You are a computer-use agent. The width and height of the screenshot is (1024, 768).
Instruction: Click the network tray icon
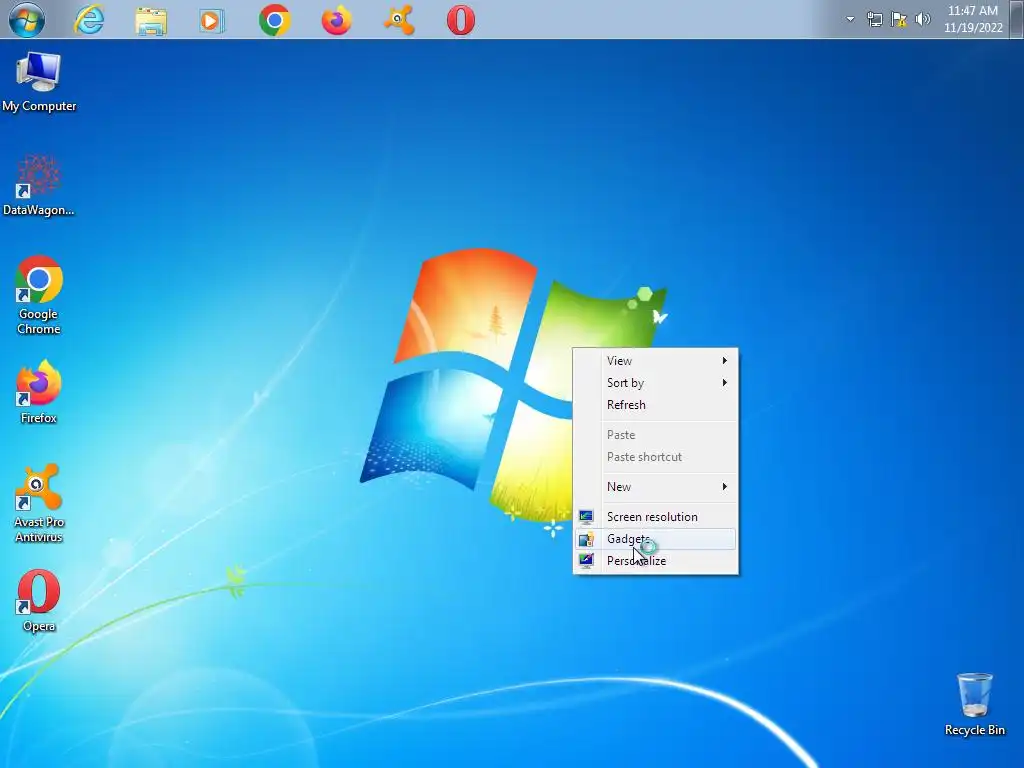tap(874, 19)
